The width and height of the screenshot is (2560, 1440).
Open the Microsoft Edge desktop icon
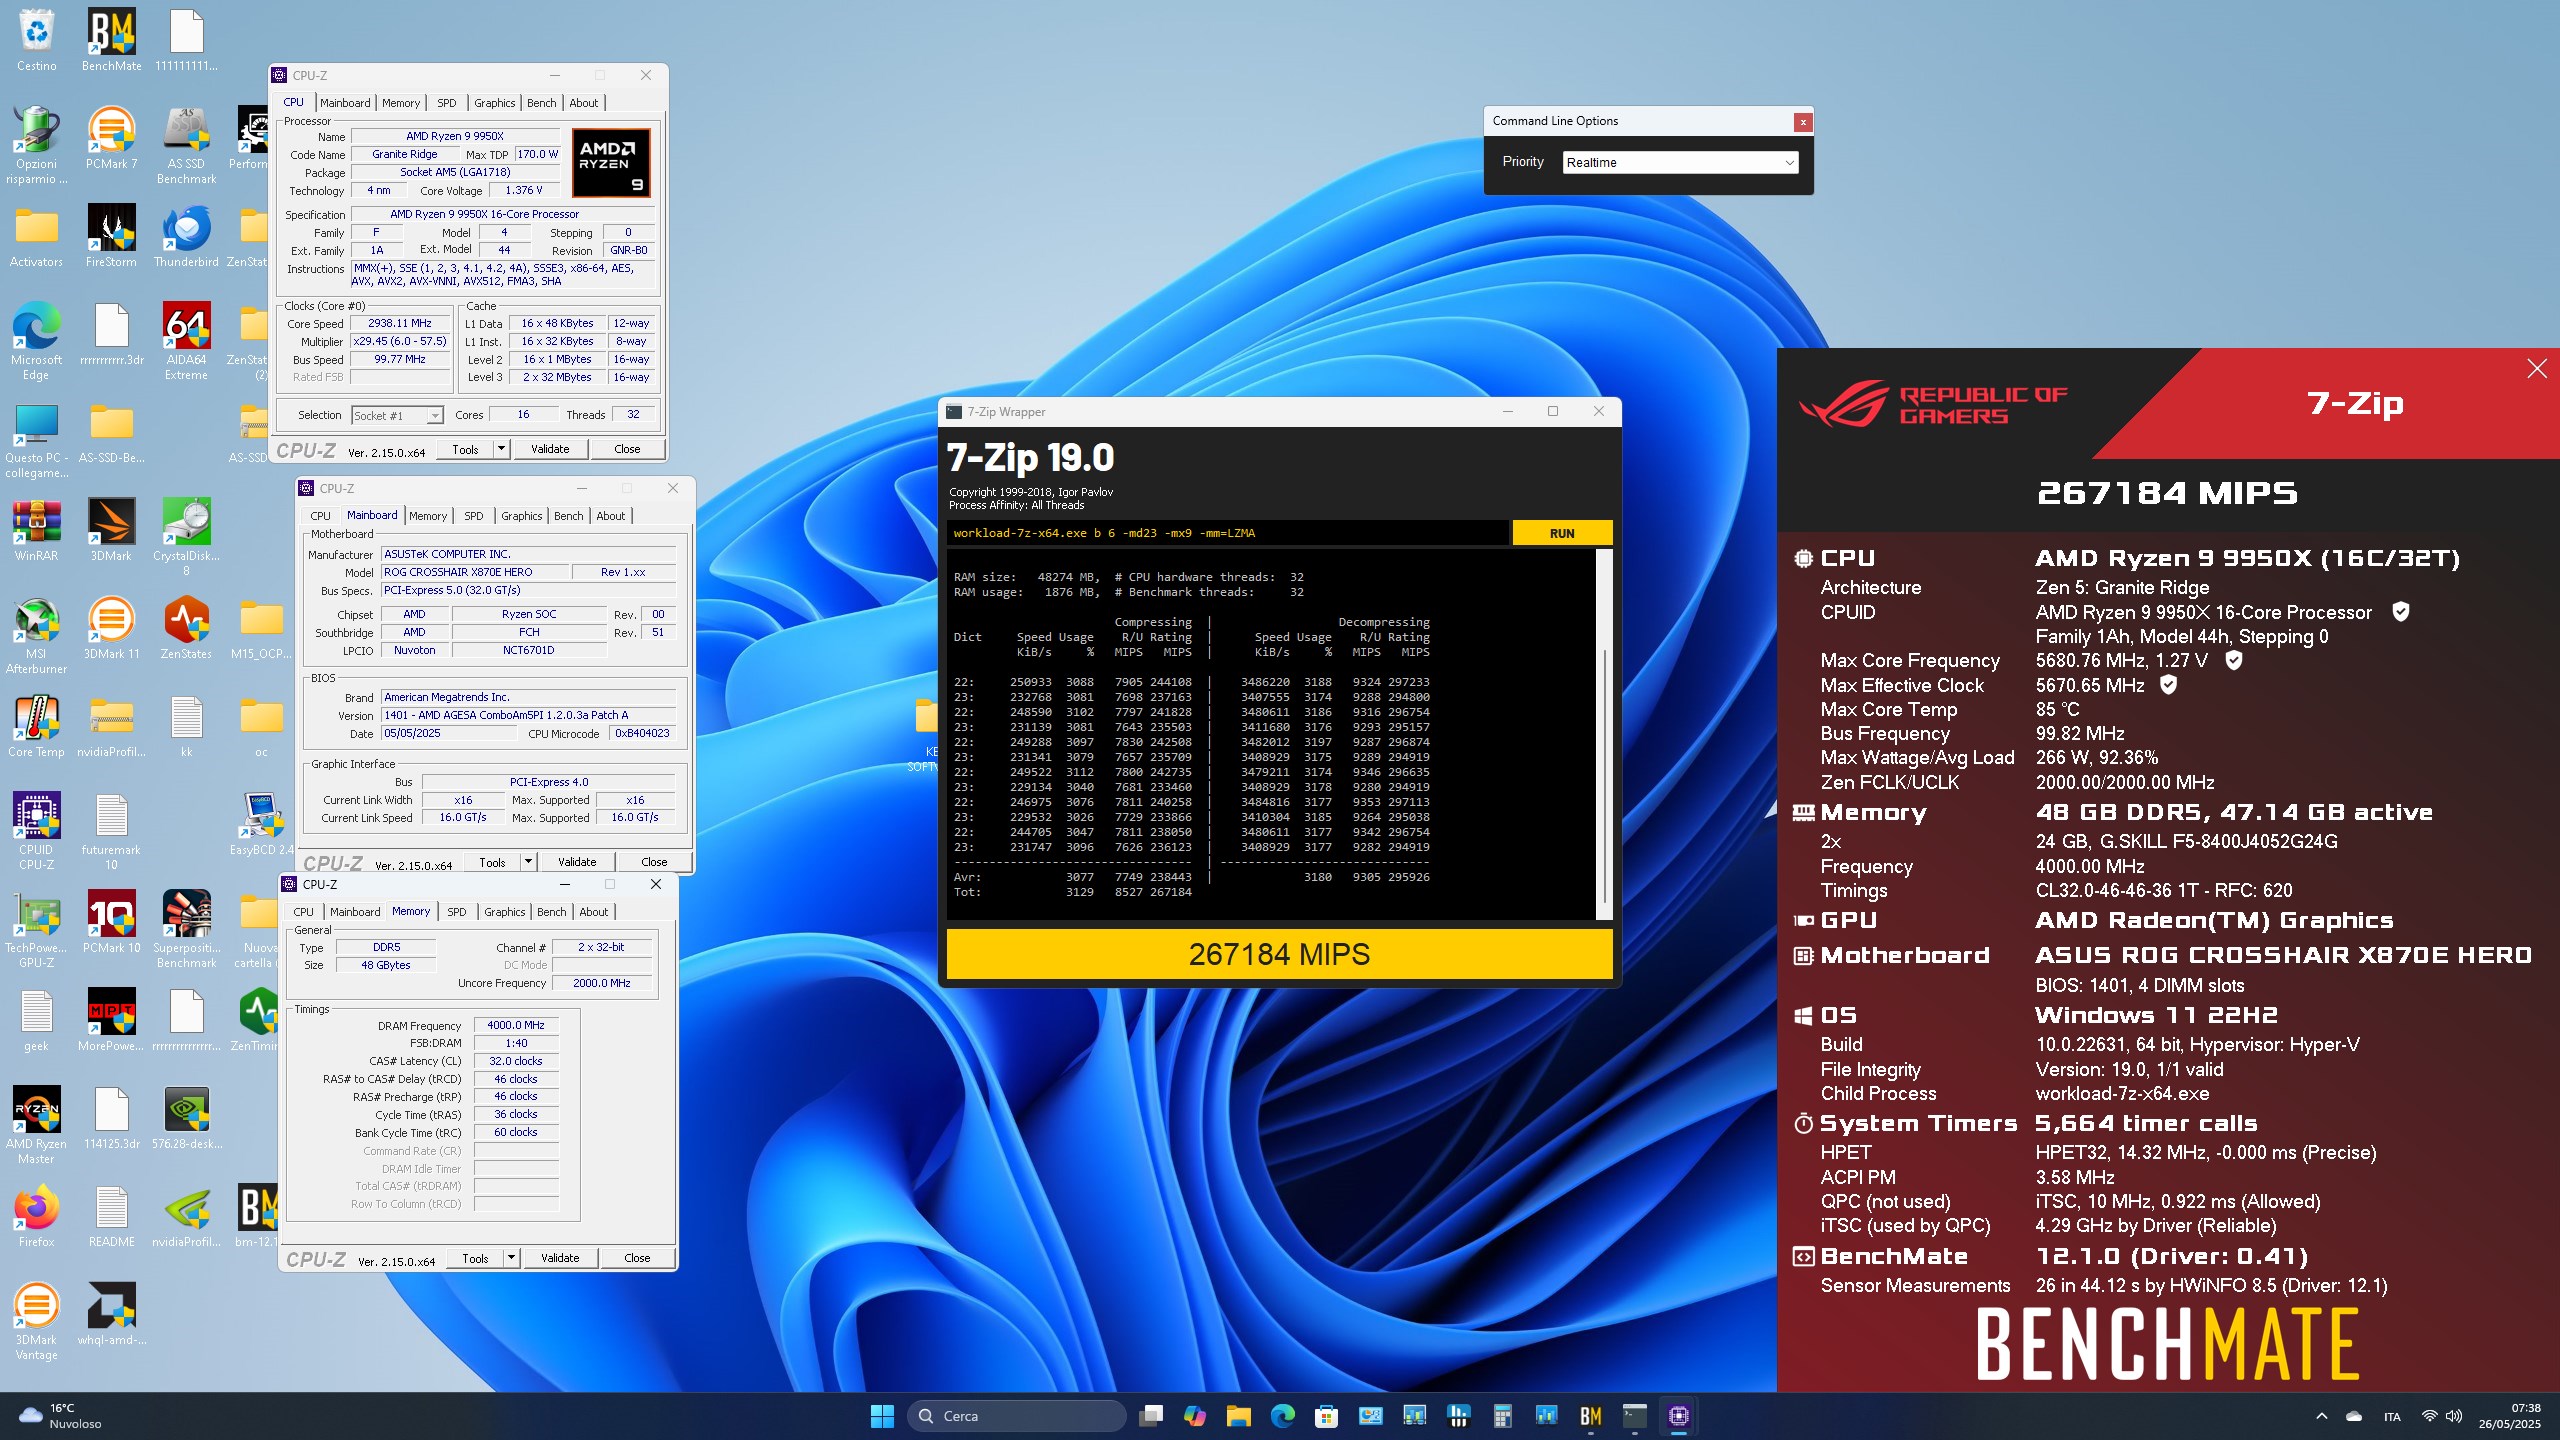36,341
